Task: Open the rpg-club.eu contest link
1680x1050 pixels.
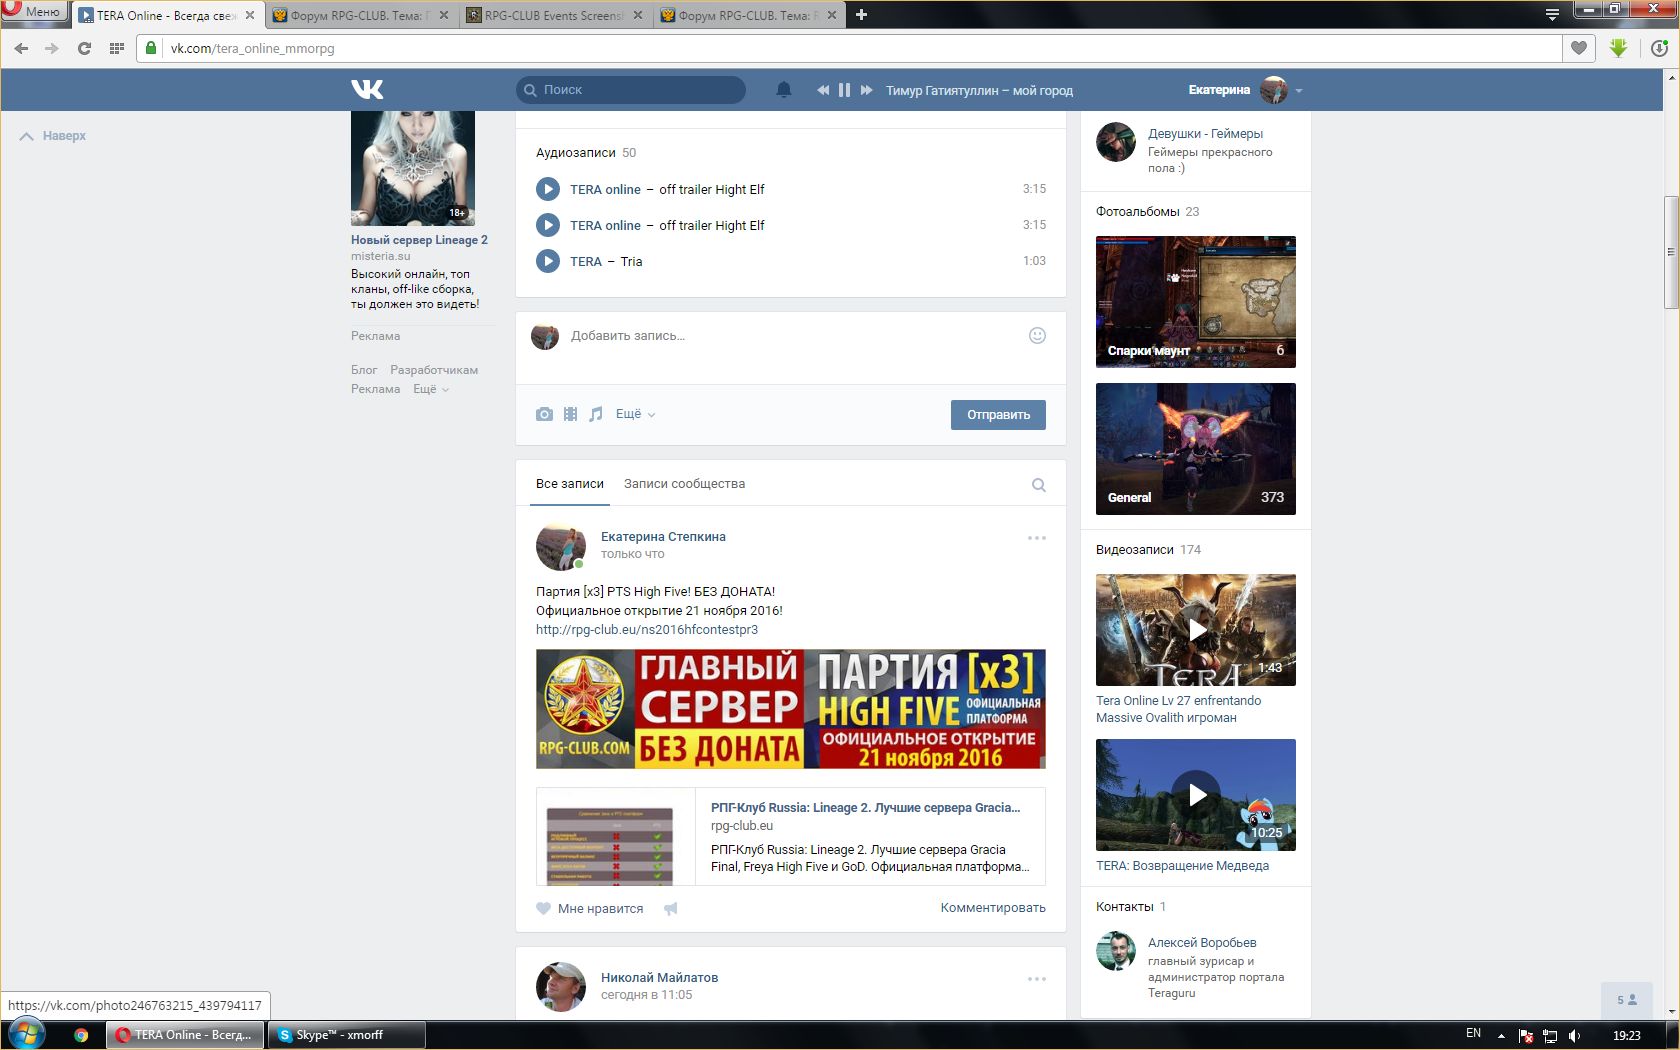Action: (x=647, y=630)
